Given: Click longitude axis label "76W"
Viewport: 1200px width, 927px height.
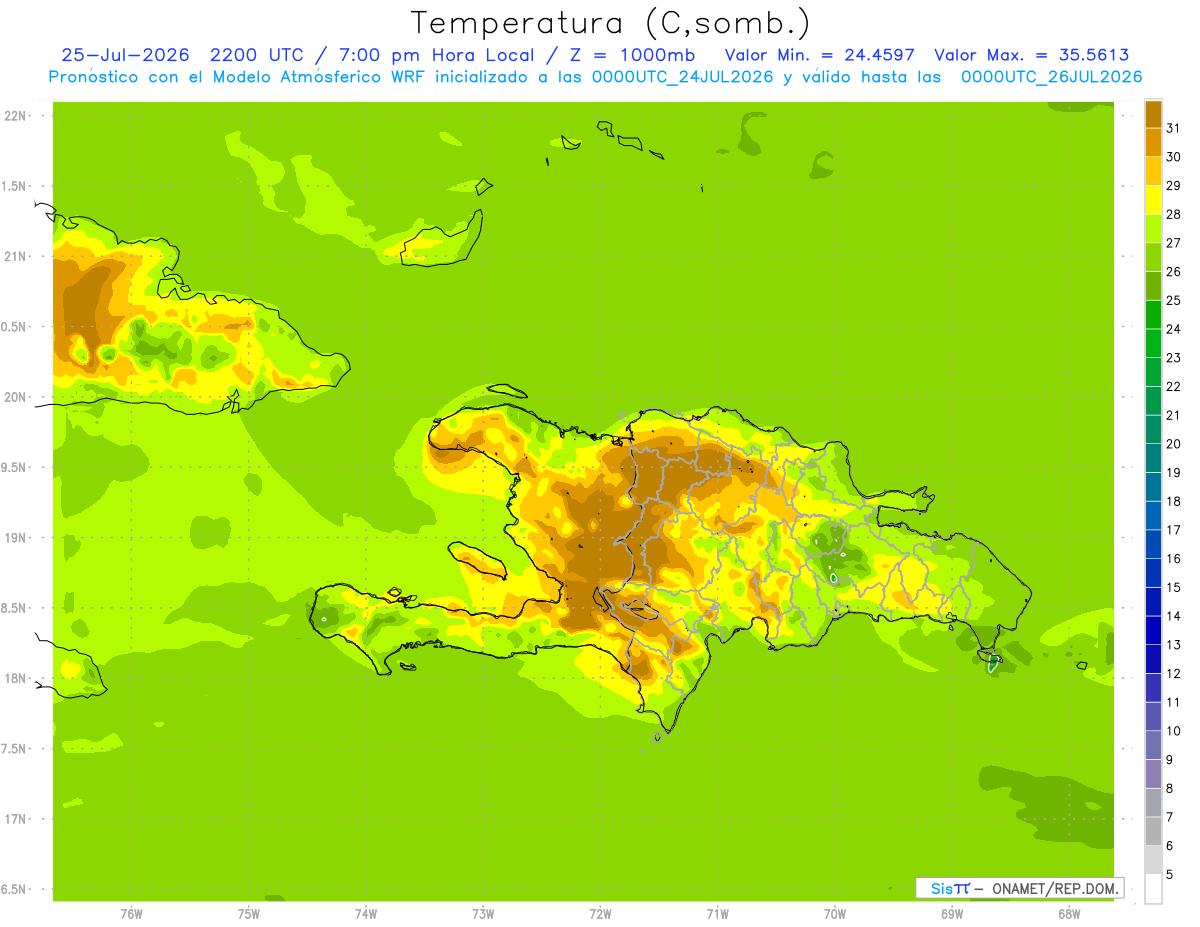Looking at the screenshot, I should point(131,913).
